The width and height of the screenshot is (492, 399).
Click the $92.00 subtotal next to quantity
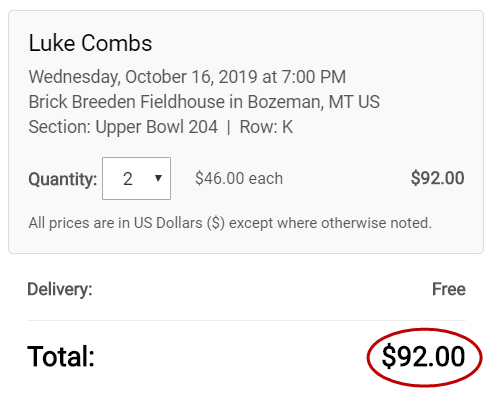(x=437, y=178)
